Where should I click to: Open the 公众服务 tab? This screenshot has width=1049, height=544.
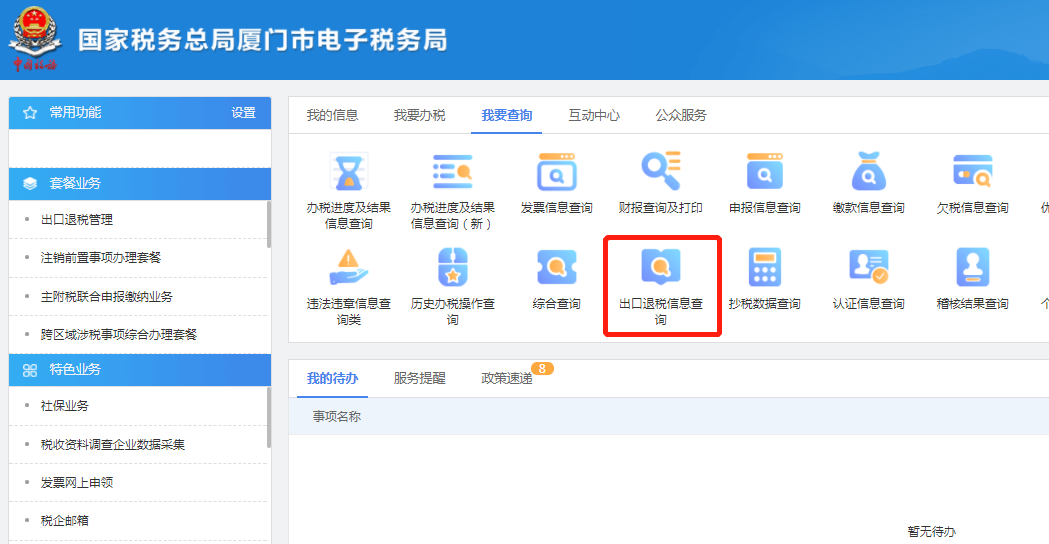pos(681,115)
